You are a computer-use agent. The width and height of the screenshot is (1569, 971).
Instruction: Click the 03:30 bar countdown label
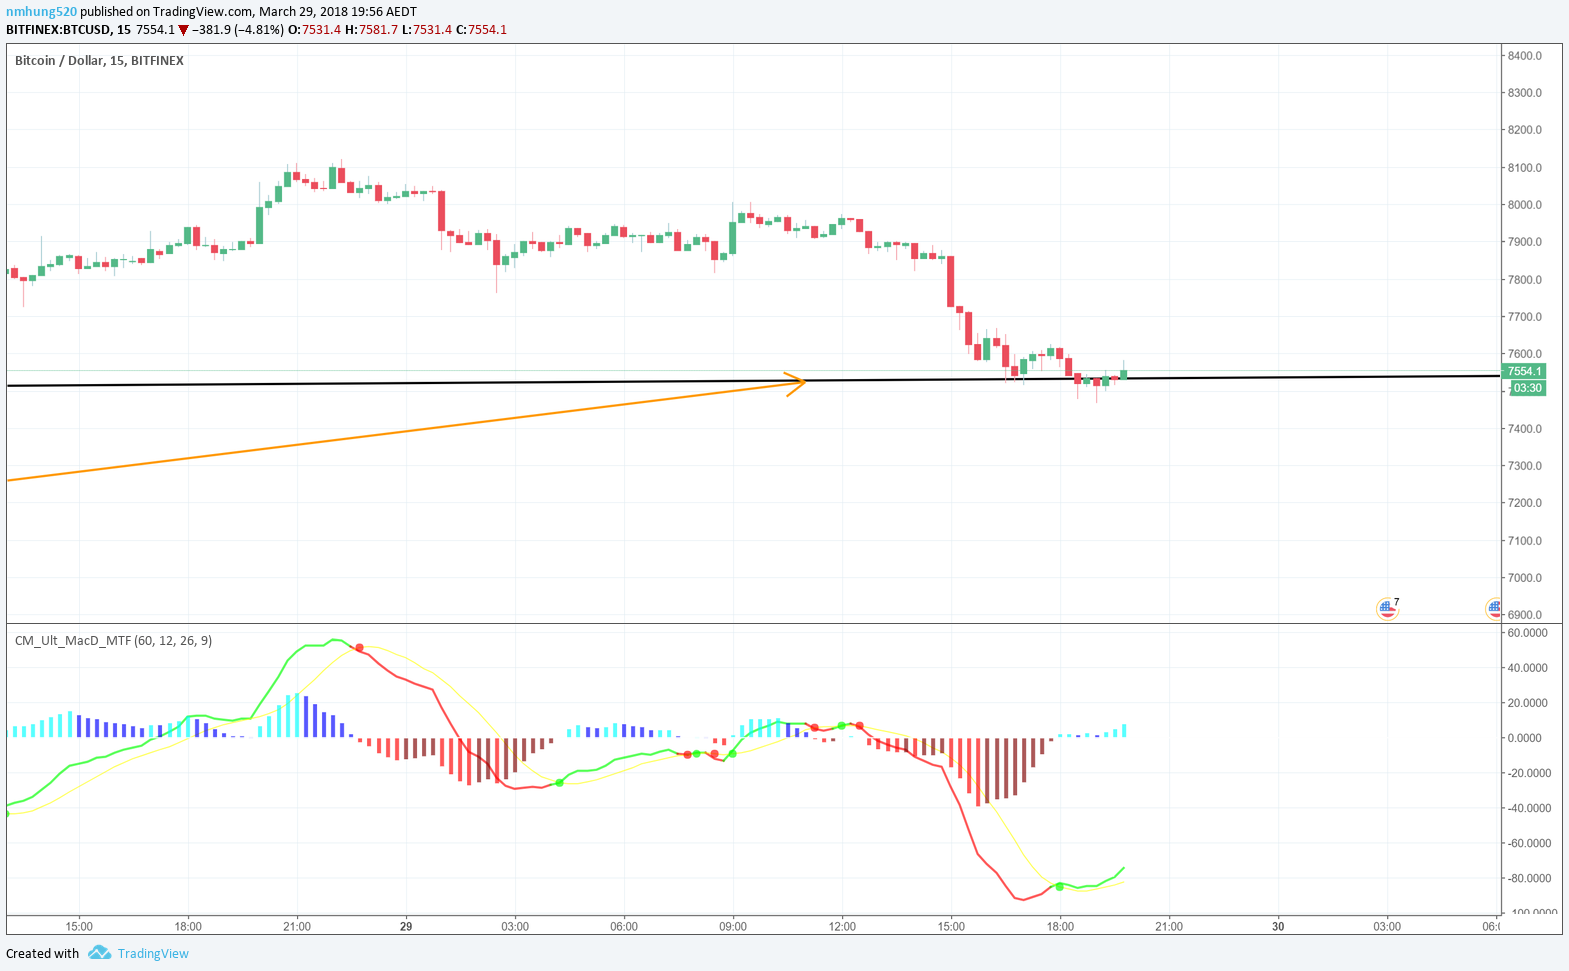pos(1527,388)
